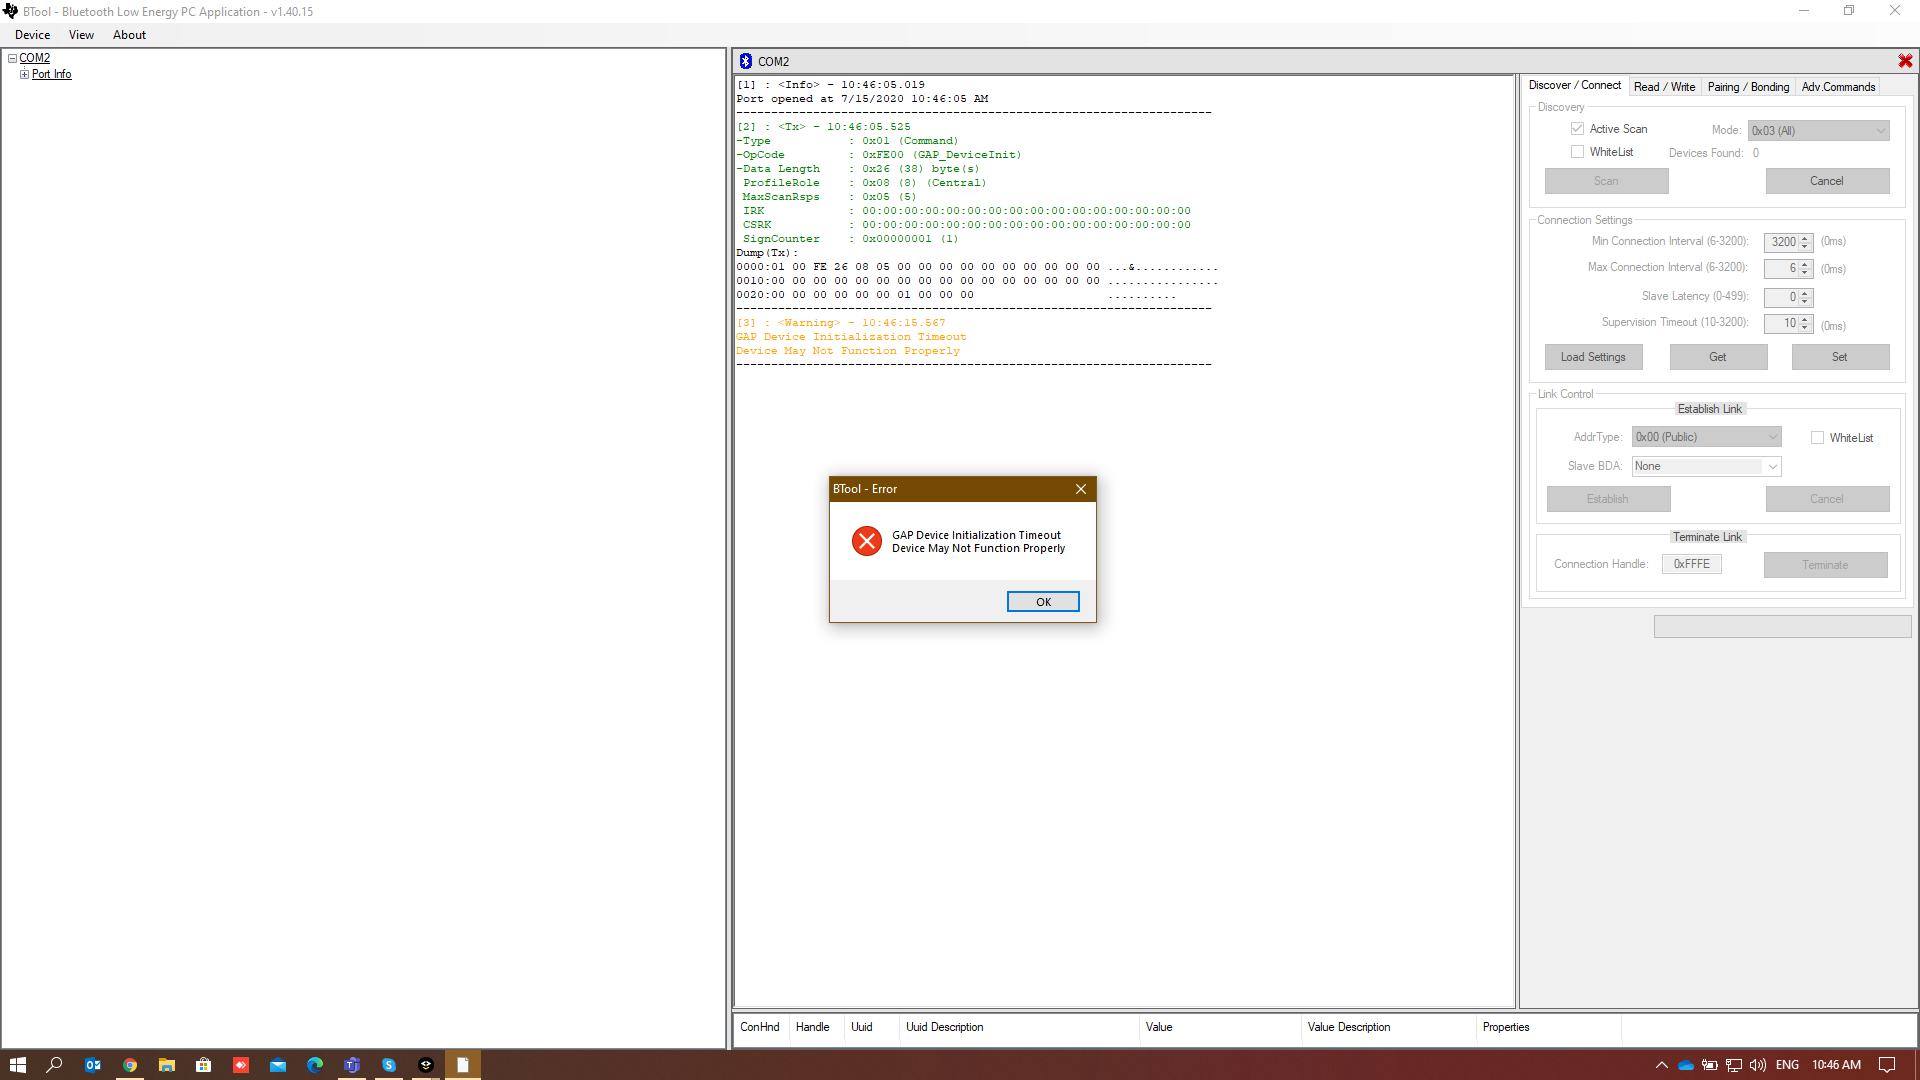The width and height of the screenshot is (1920, 1080).
Task: Switch to Adv.Commands tab
Action: click(x=1838, y=87)
